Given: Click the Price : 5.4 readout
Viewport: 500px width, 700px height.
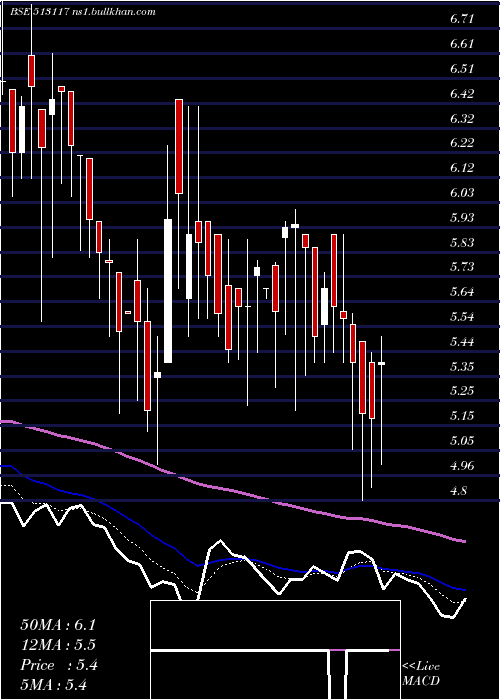Looking at the screenshot, I should (59, 666).
